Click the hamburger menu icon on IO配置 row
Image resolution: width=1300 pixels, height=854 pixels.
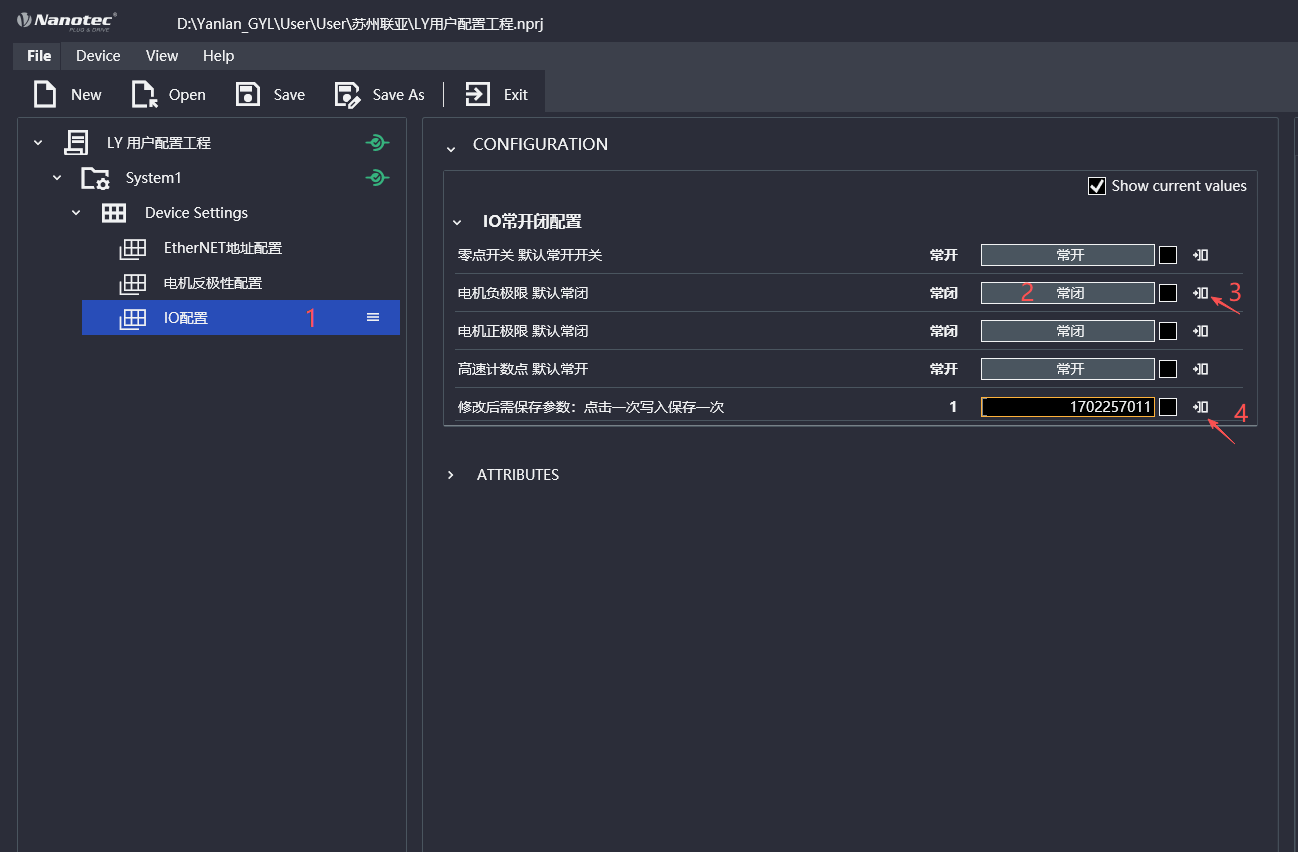[373, 317]
